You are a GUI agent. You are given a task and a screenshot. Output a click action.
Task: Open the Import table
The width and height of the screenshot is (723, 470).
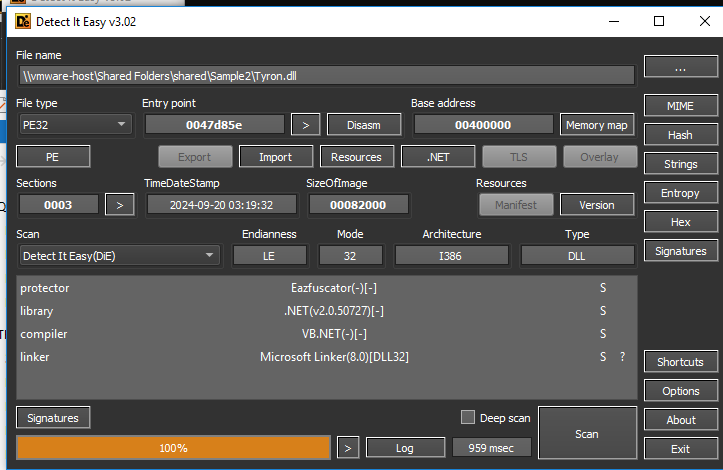tap(276, 157)
